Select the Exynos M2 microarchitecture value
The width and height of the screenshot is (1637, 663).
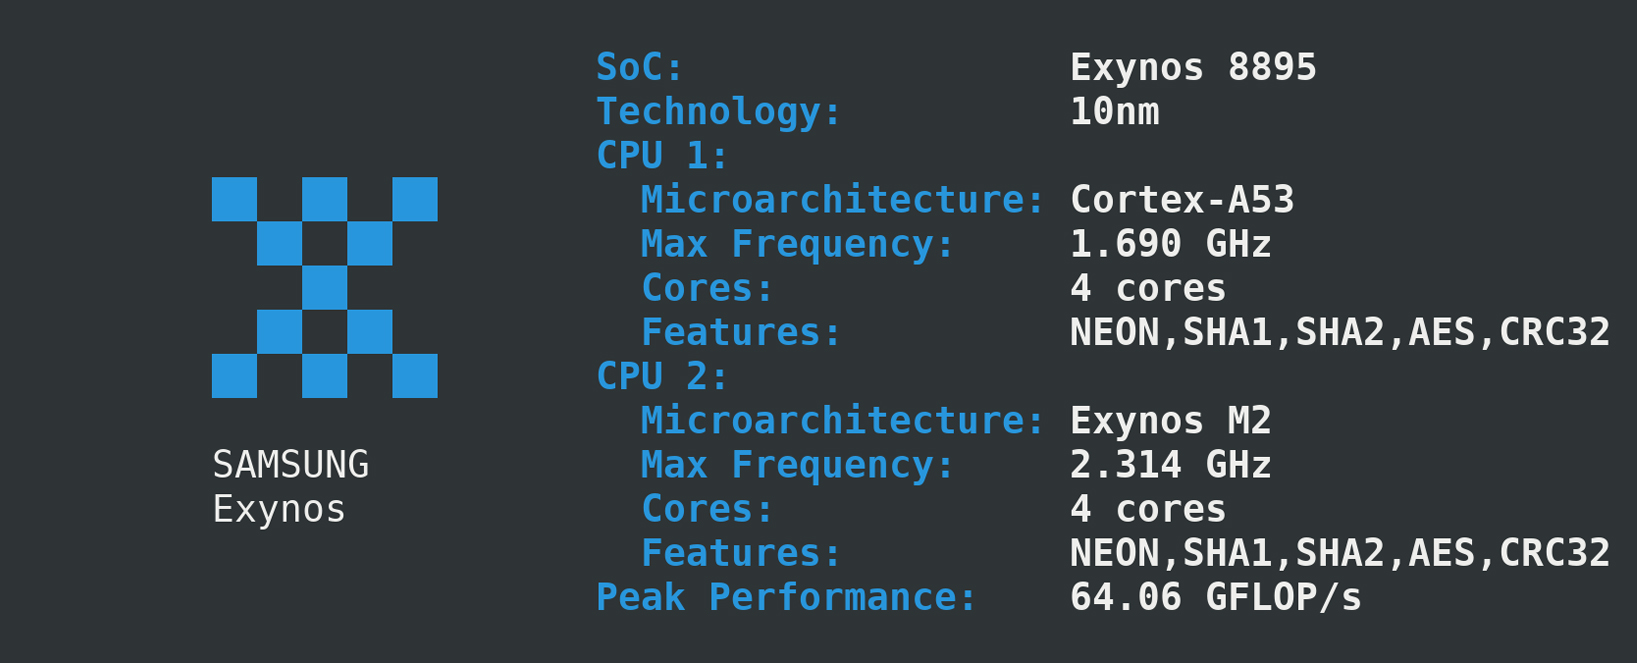pos(1170,420)
